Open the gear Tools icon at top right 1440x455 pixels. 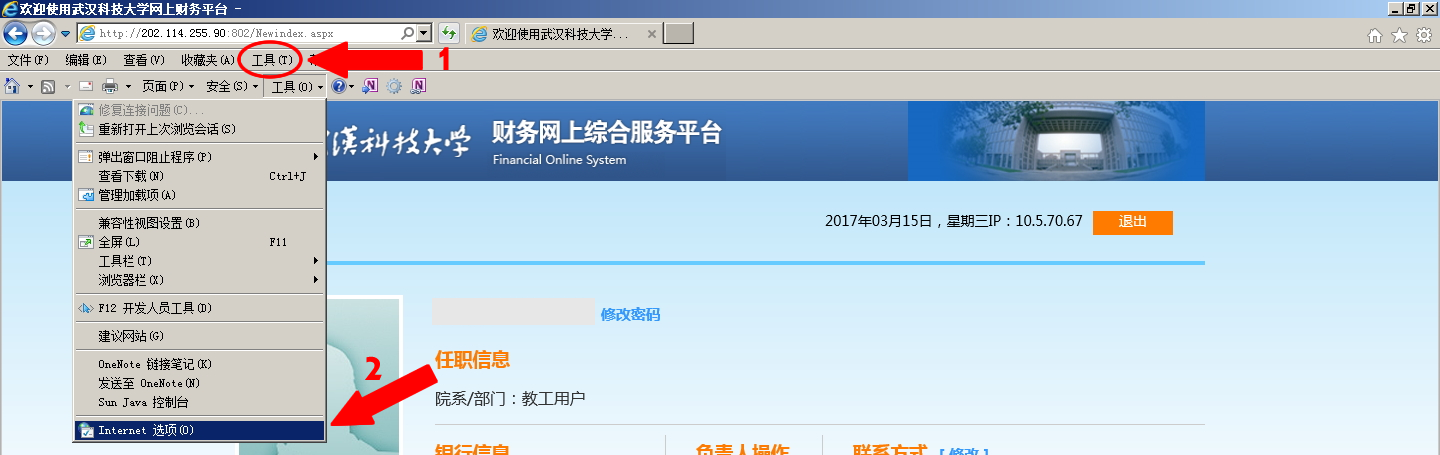(x=1423, y=35)
